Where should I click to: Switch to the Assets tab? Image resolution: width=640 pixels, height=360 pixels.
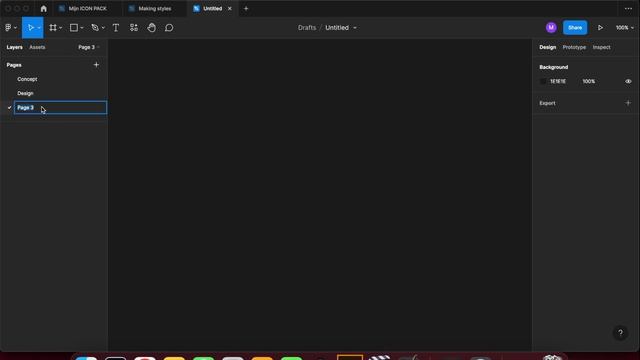pyautogui.click(x=37, y=47)
